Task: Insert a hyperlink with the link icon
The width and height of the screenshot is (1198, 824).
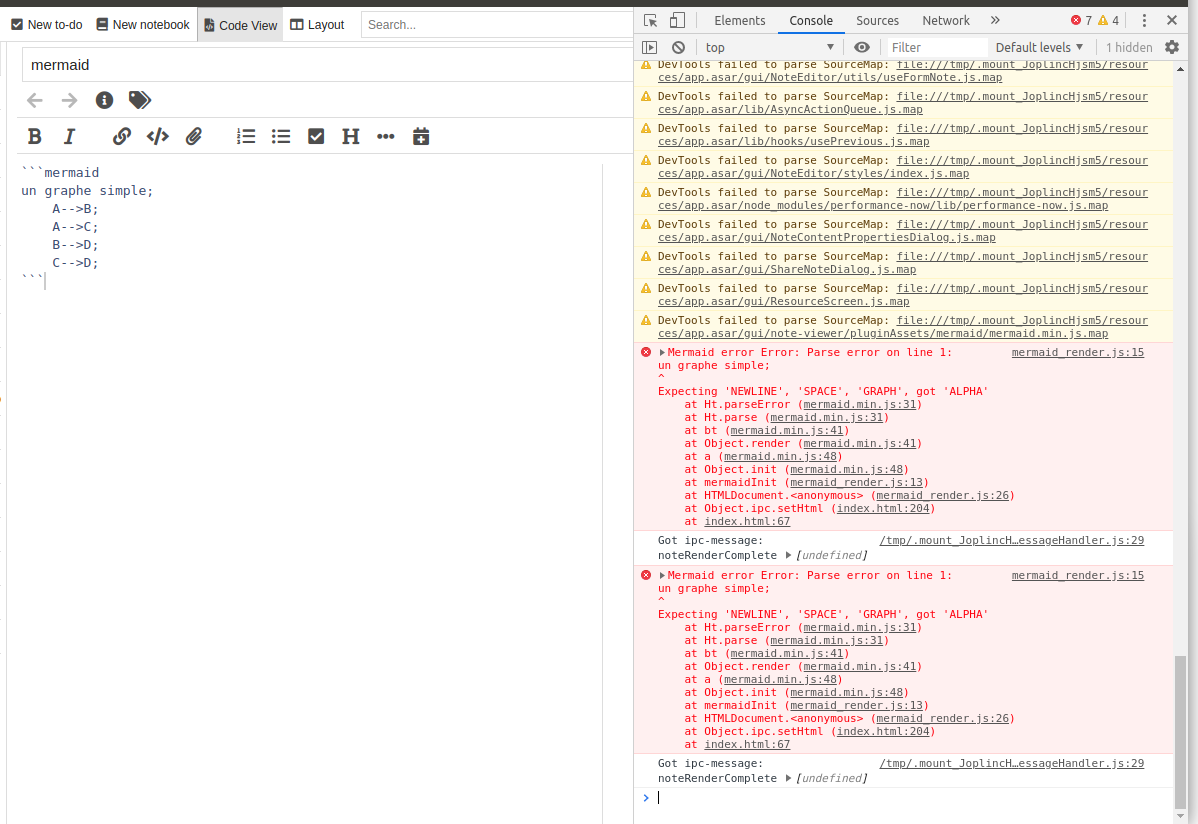Action: (121, 137)
